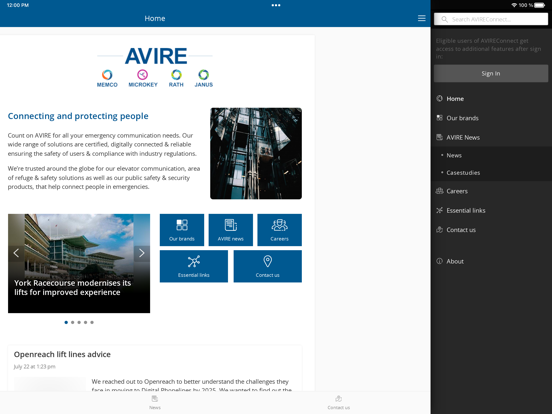Open the Essential links blue tile
The width and height of the screenshot is (552, 414).
[x=194, y=266]
